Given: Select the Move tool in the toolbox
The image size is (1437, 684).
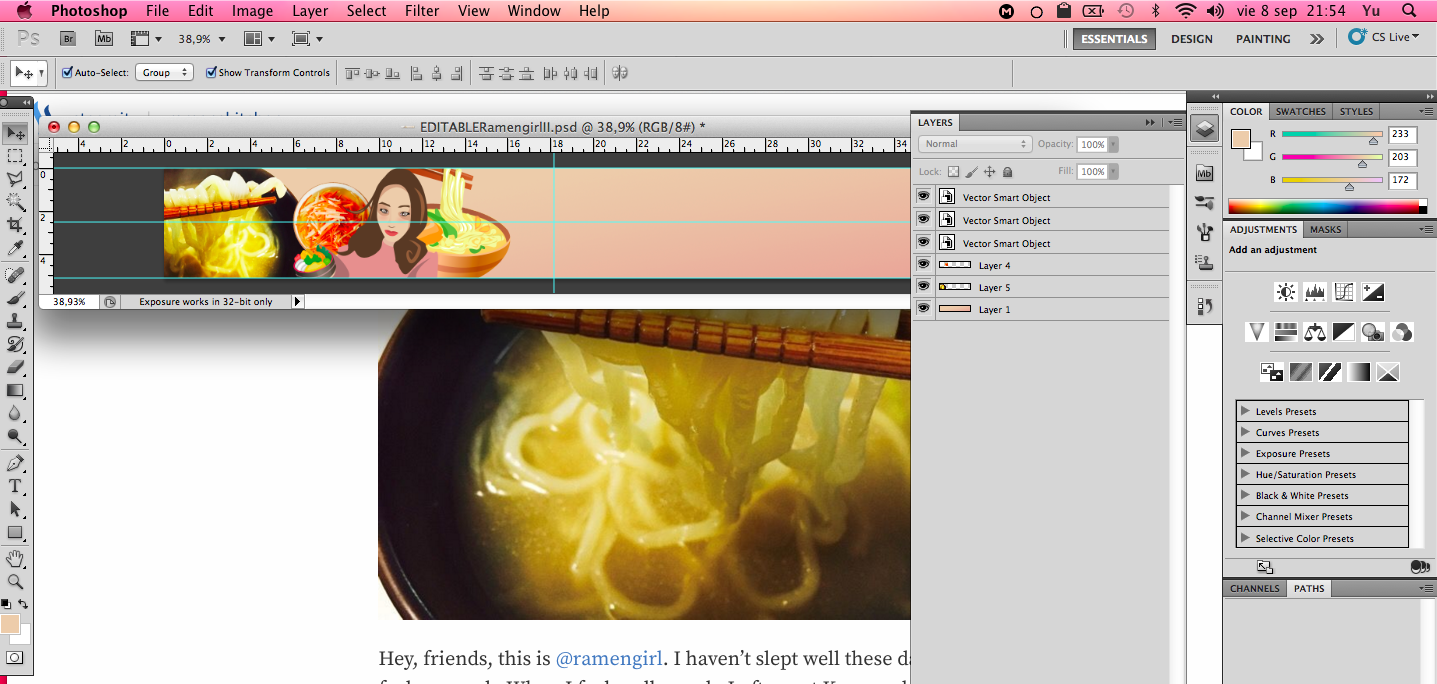Looking at the screenshot, I should (x=15, y=133).
